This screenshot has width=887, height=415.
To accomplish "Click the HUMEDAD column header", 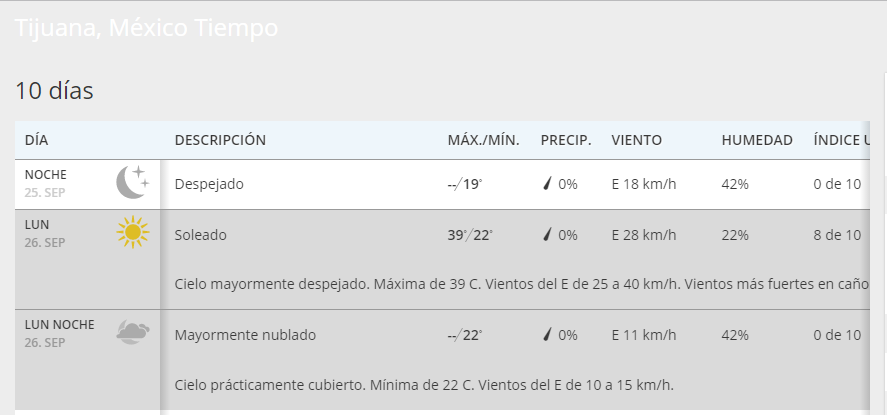I will tap(757, 140).
